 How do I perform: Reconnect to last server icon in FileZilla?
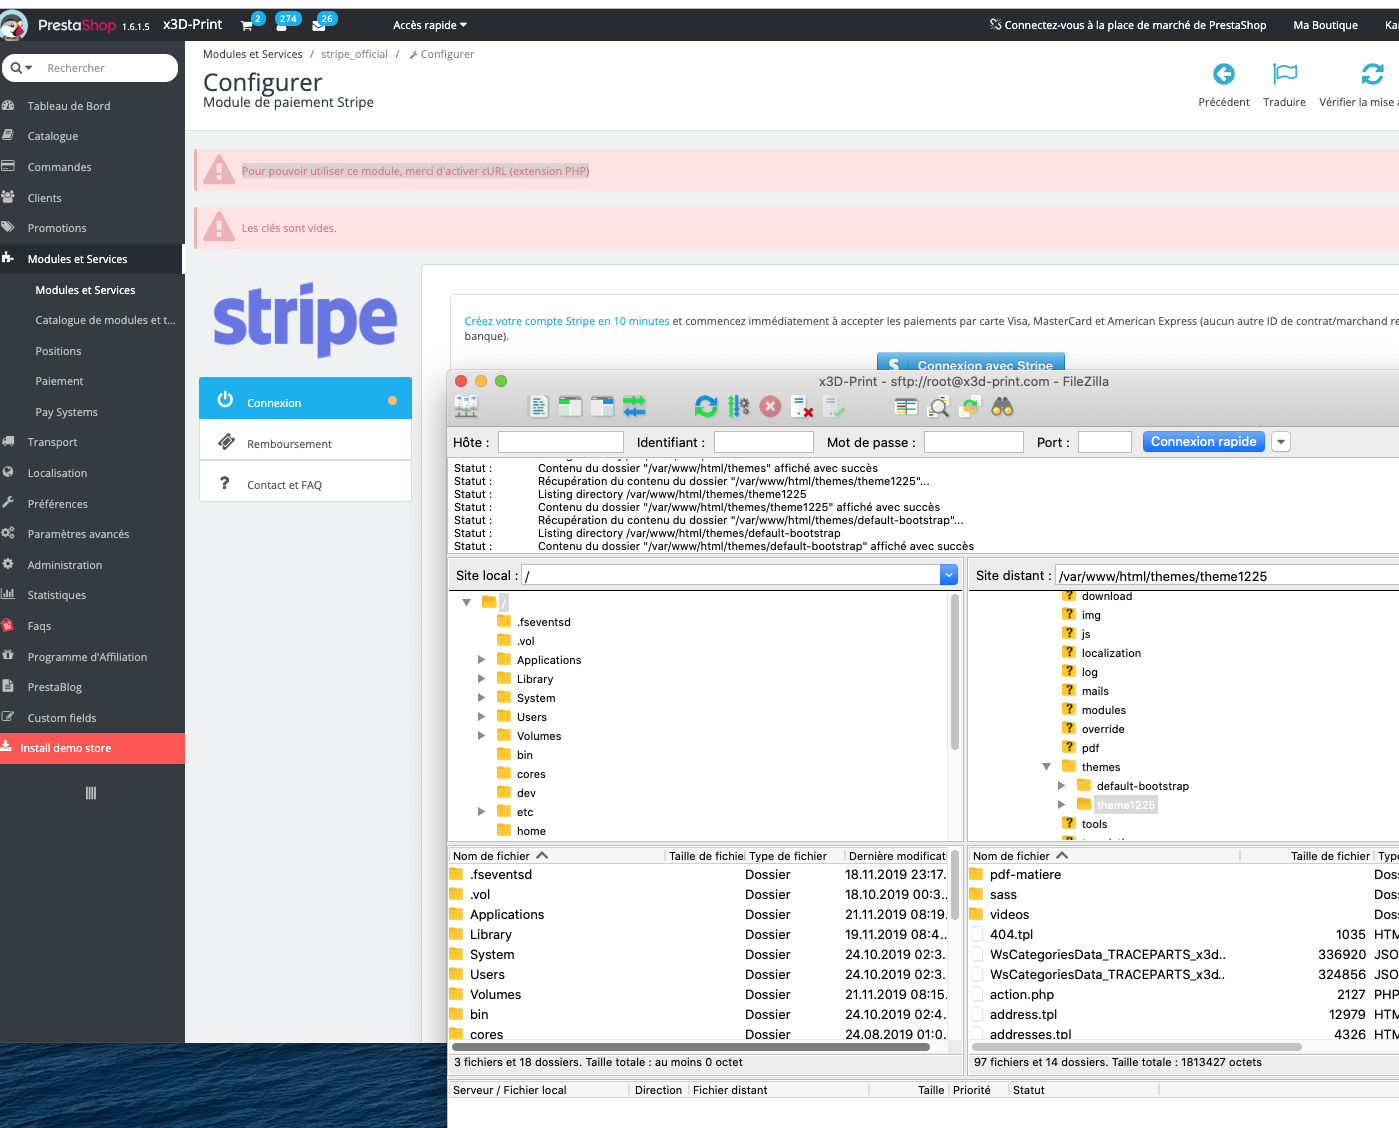coord(834,407)
